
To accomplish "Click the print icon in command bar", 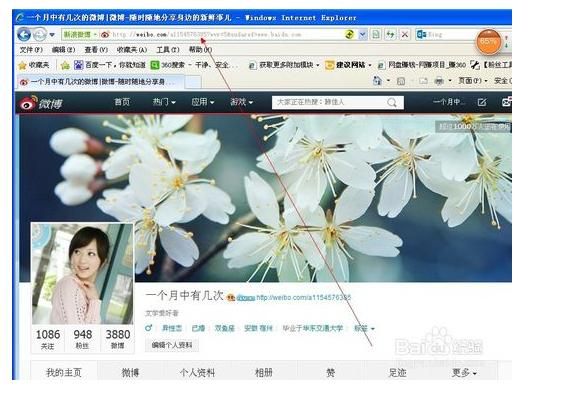I will click(x=439, y=81).
